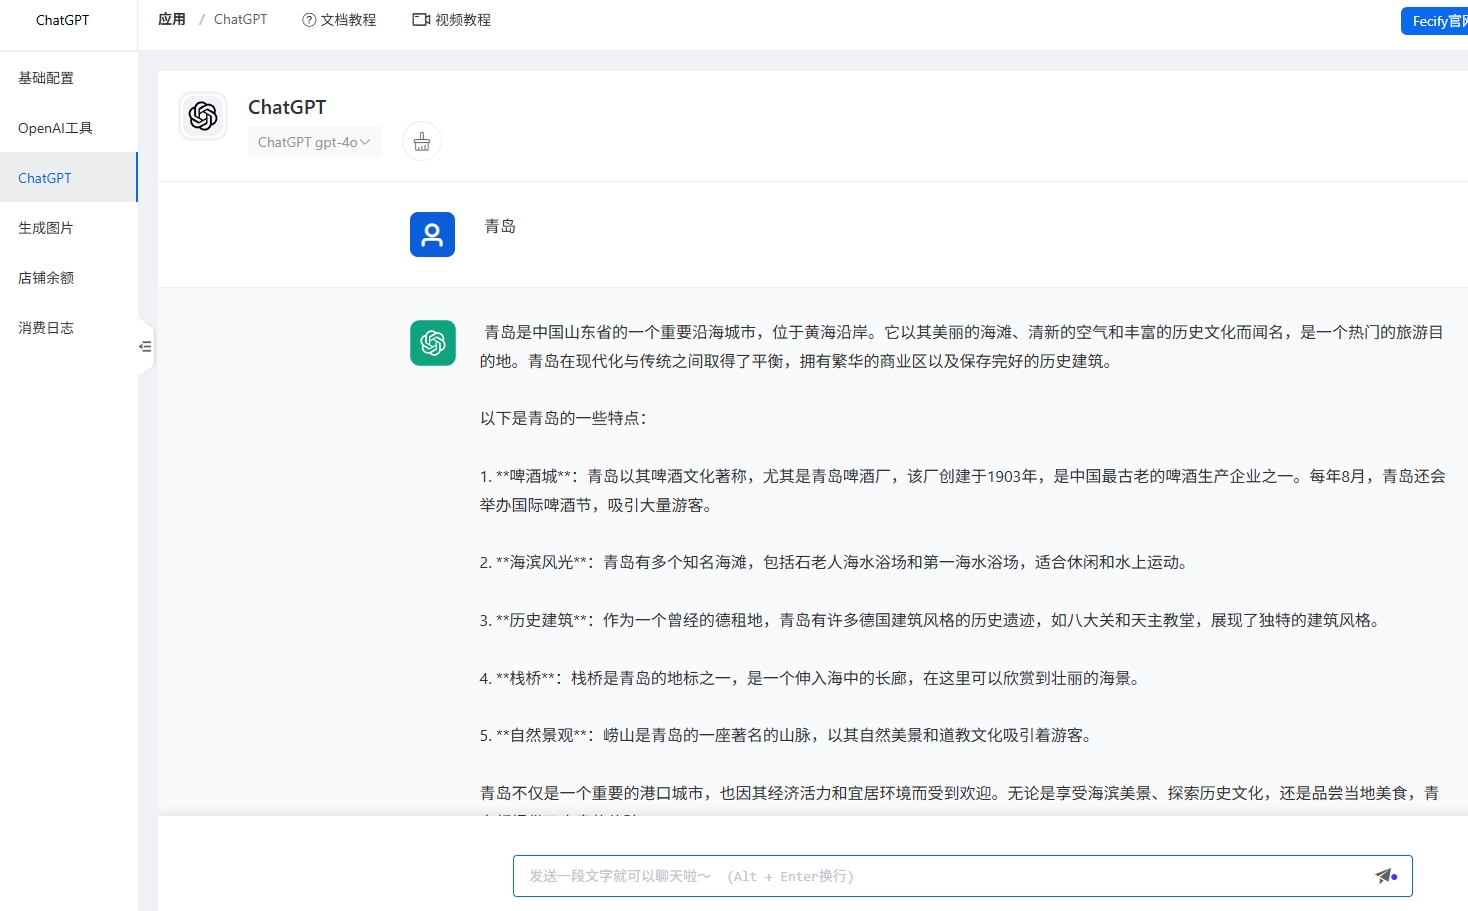Click the paragraph starting 2. **海滨风光**
This screenshot has width=1468, height=911.
[835, 562]
